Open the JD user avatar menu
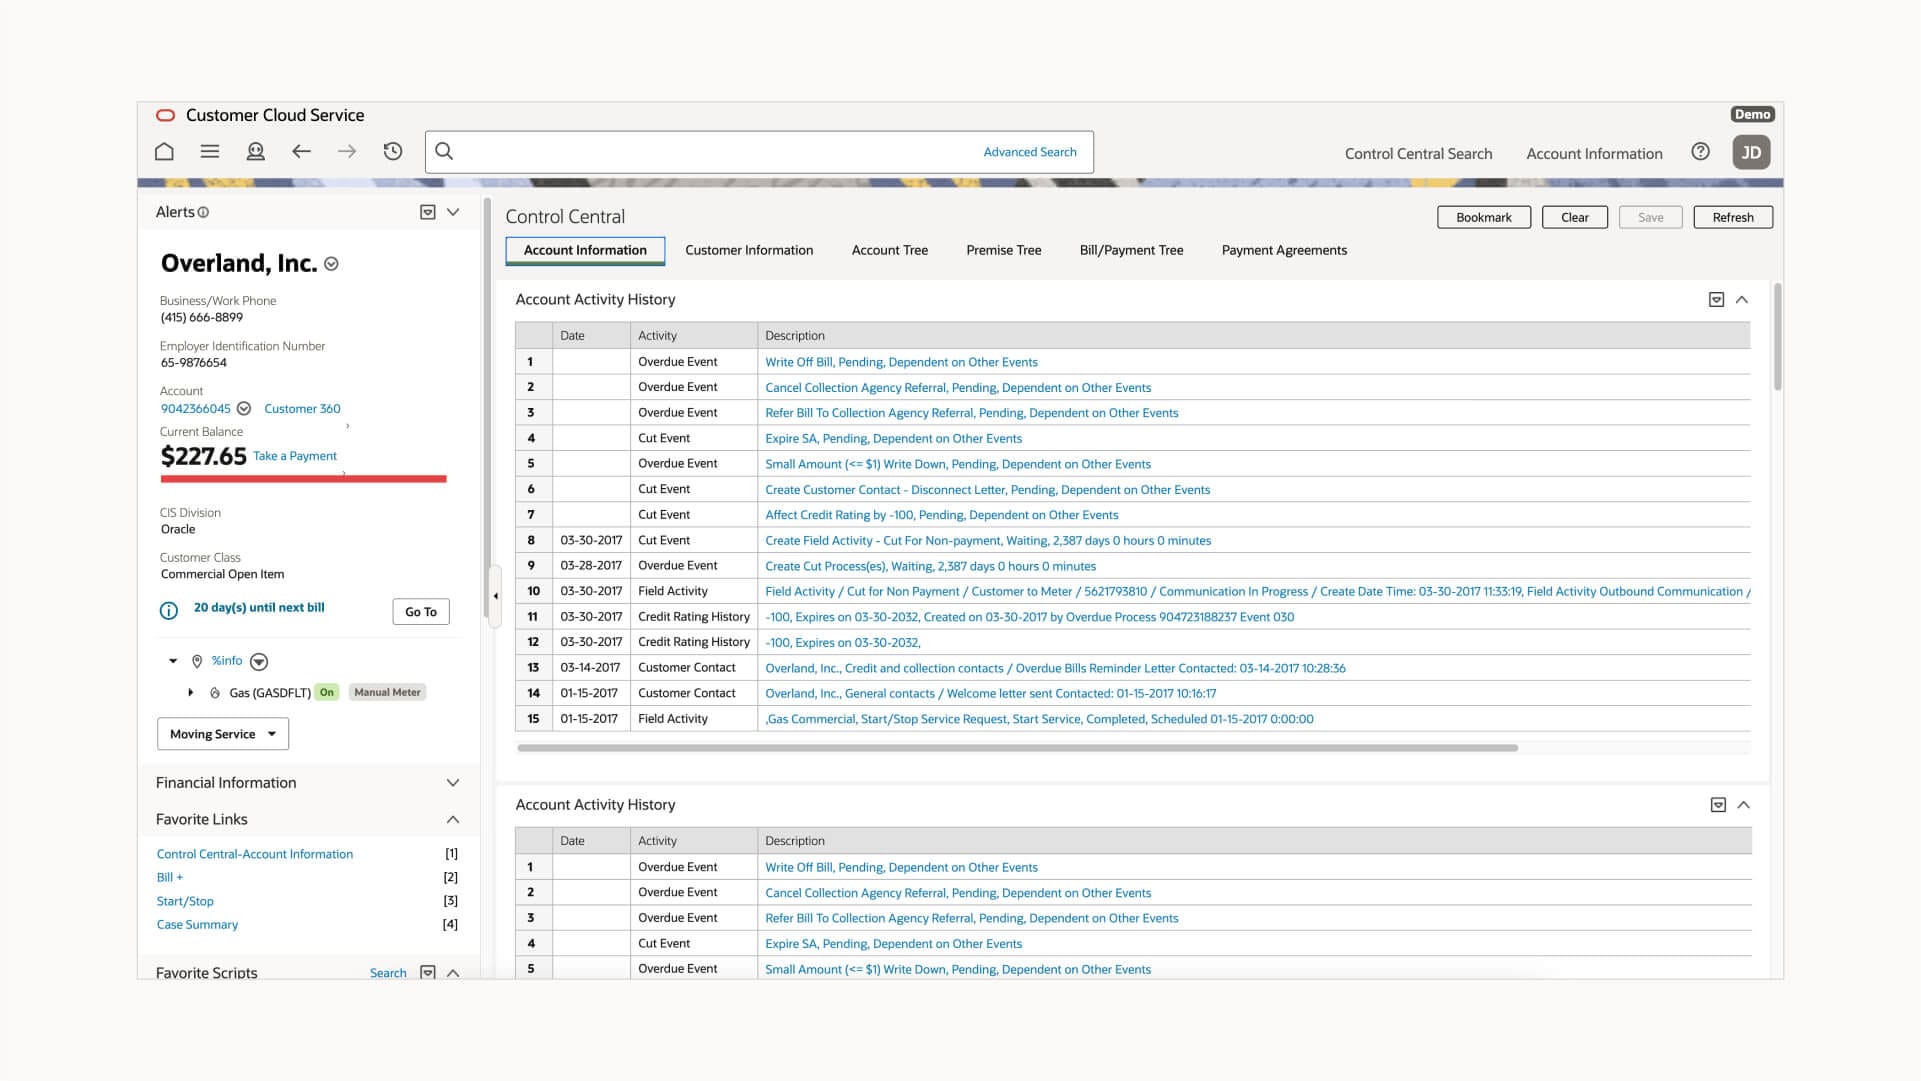 click(1751, 153)
